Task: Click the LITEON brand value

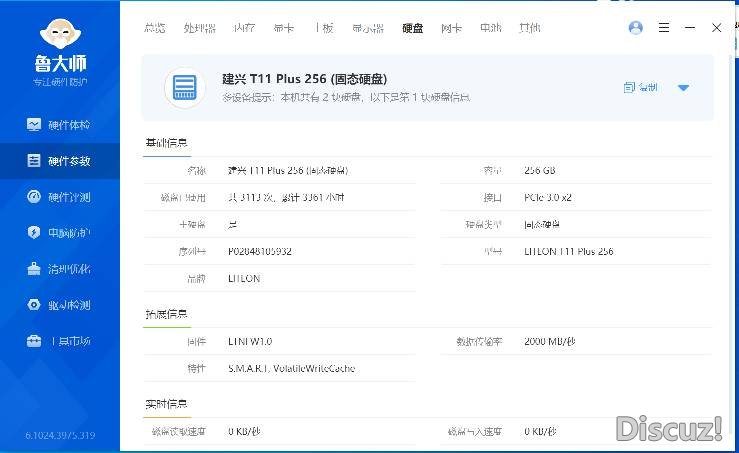Action: tap(244, 279)
